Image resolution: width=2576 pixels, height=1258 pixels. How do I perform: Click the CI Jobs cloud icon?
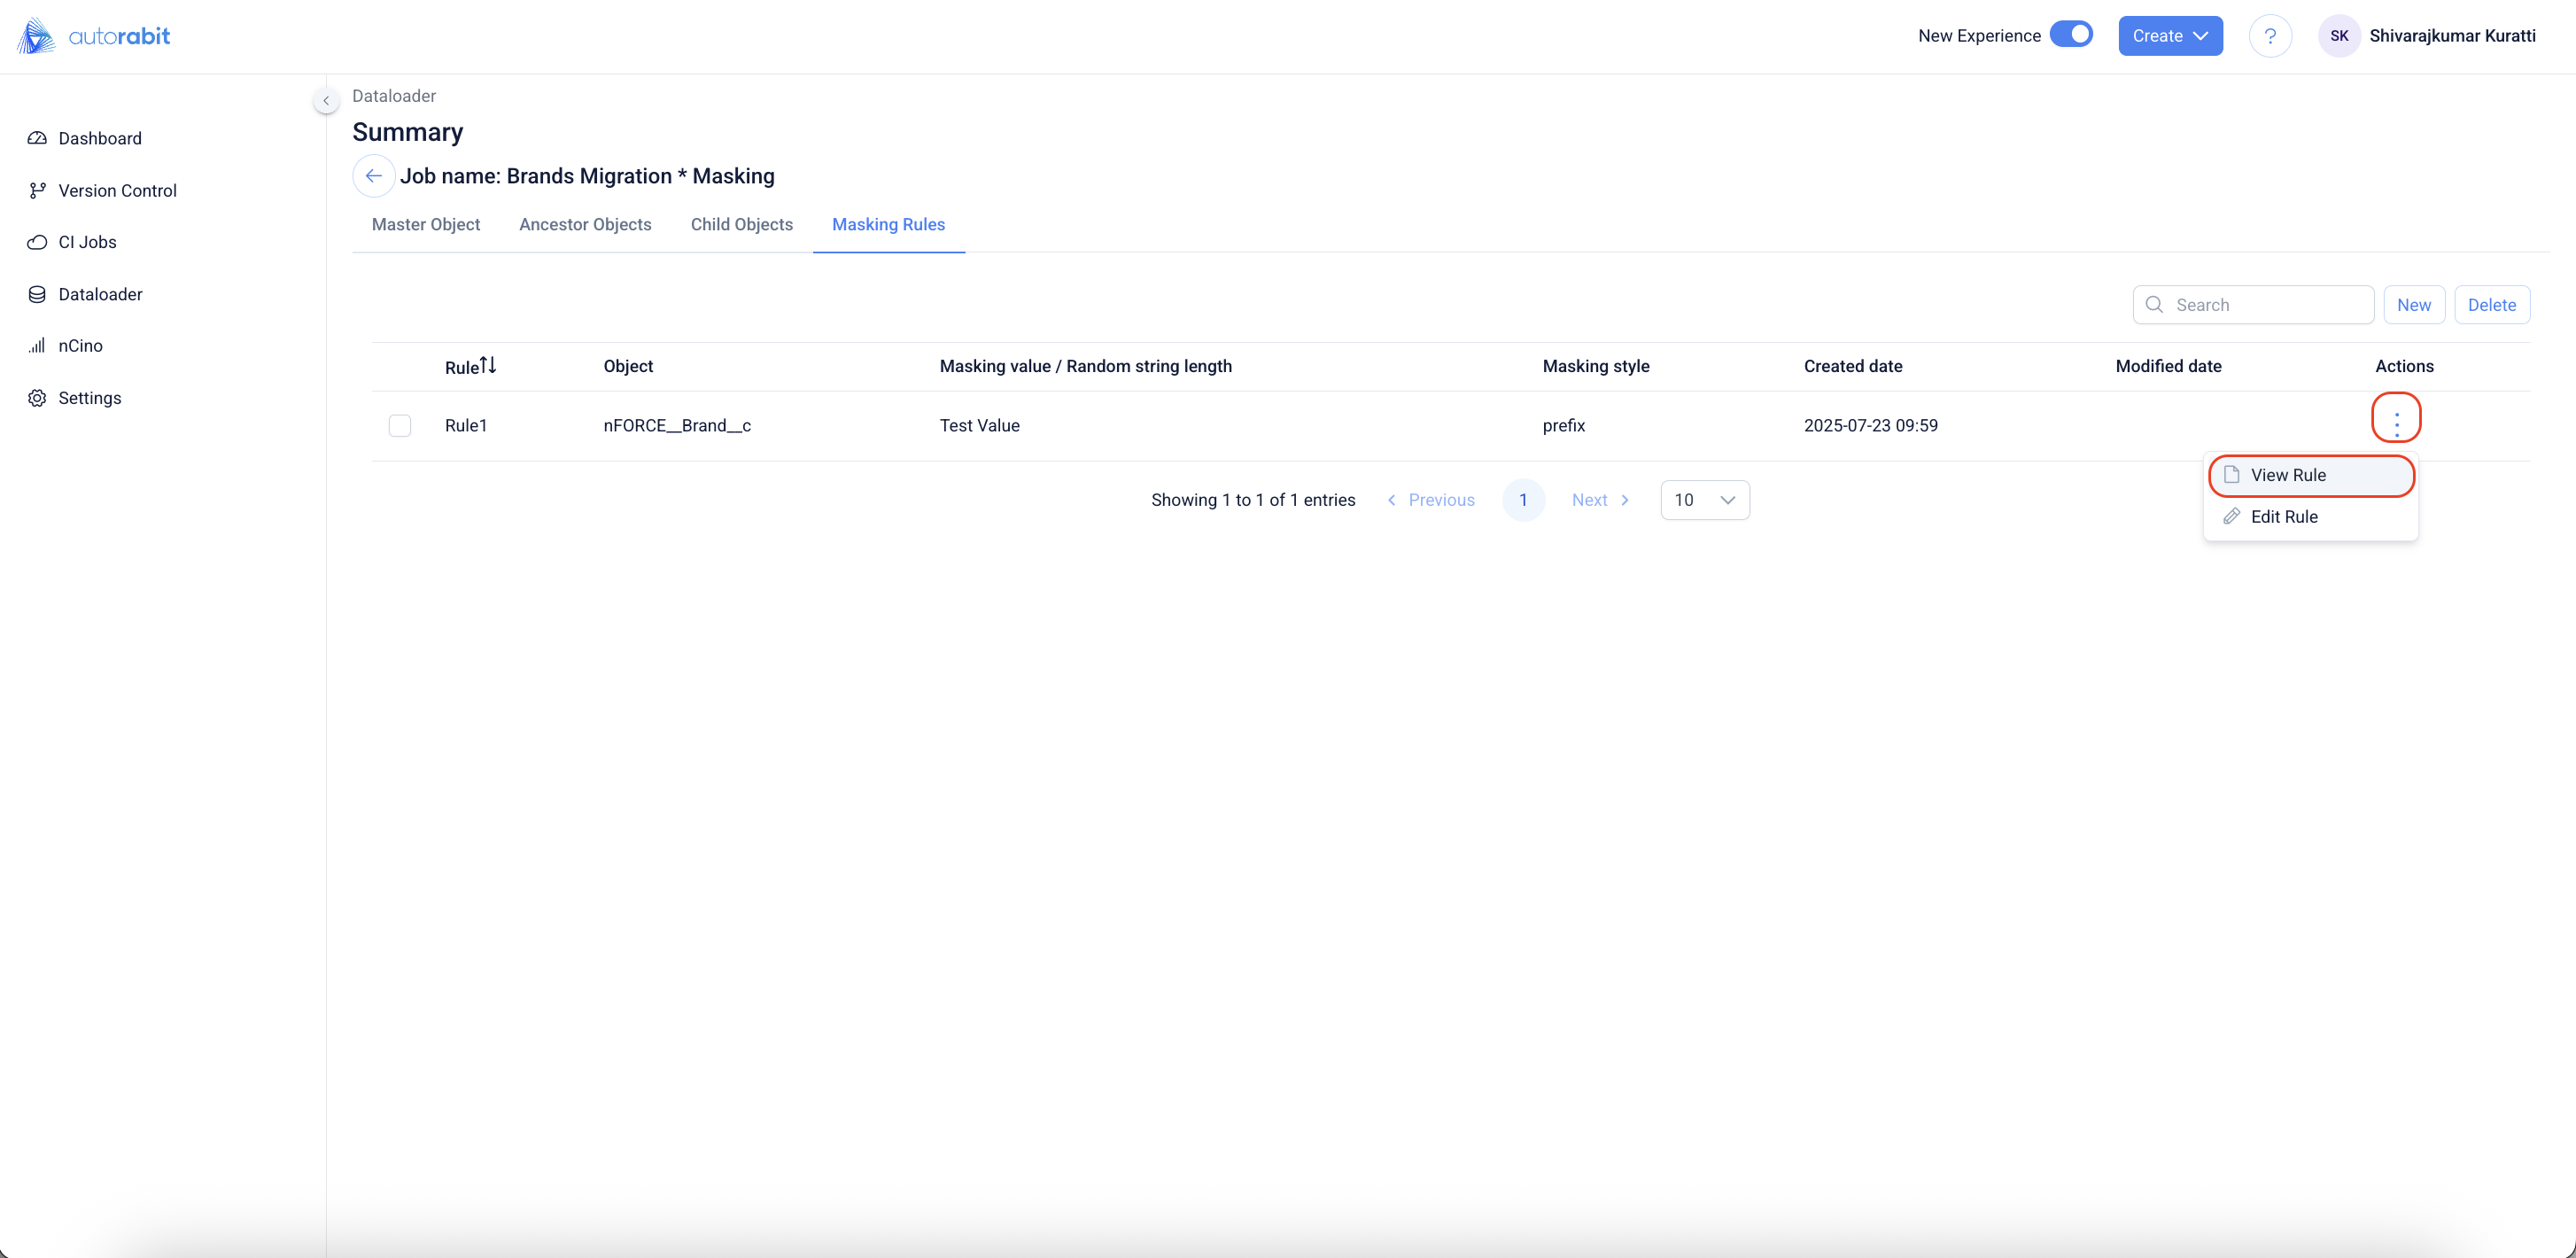(x=37, y=242)
